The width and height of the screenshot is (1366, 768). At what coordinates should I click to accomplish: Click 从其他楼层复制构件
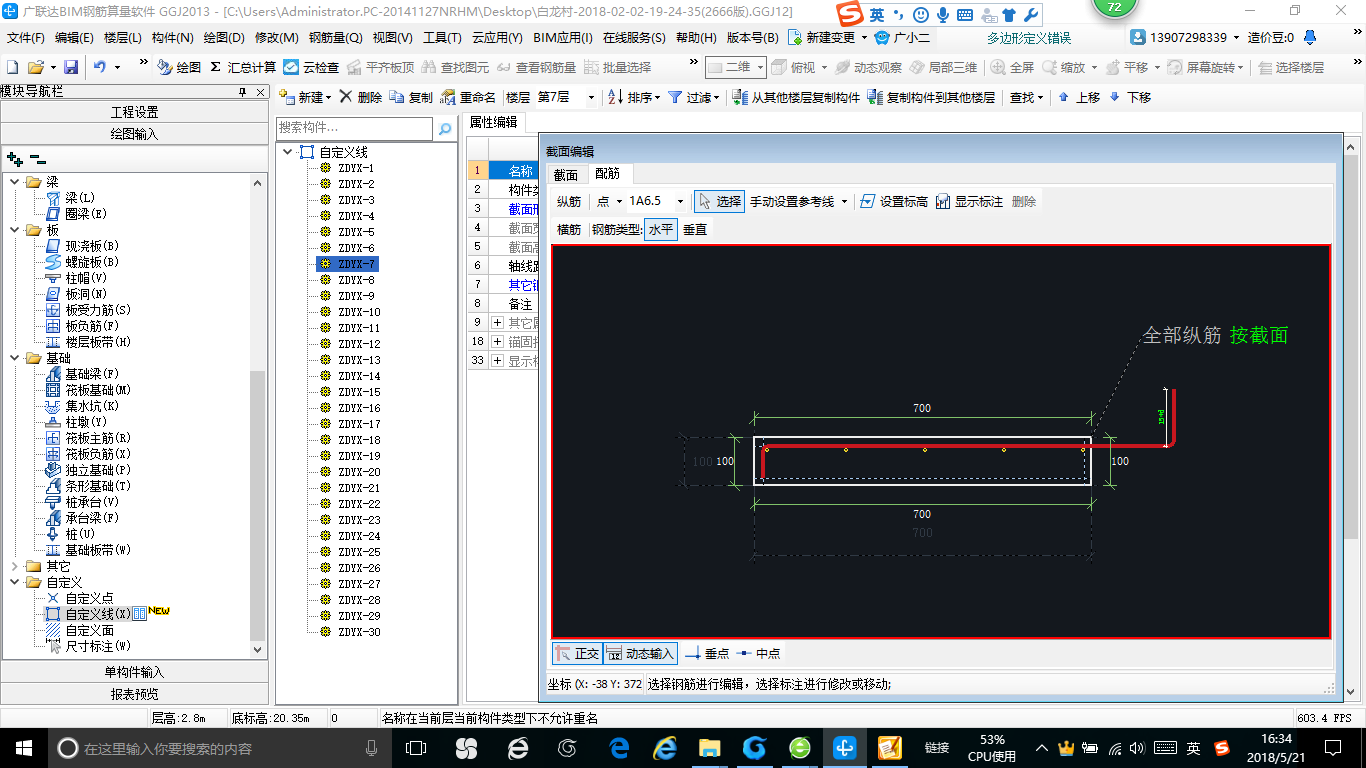click(x=796, y=97)
